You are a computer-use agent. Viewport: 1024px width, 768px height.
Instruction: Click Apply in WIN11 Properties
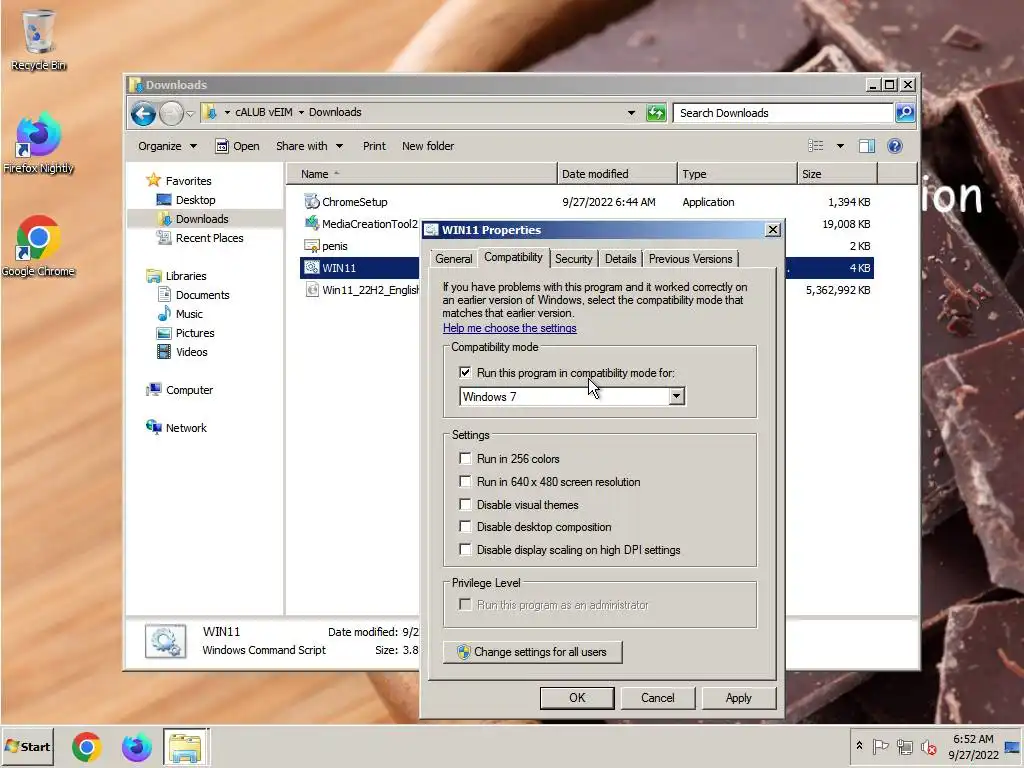[x=739, y=697]
